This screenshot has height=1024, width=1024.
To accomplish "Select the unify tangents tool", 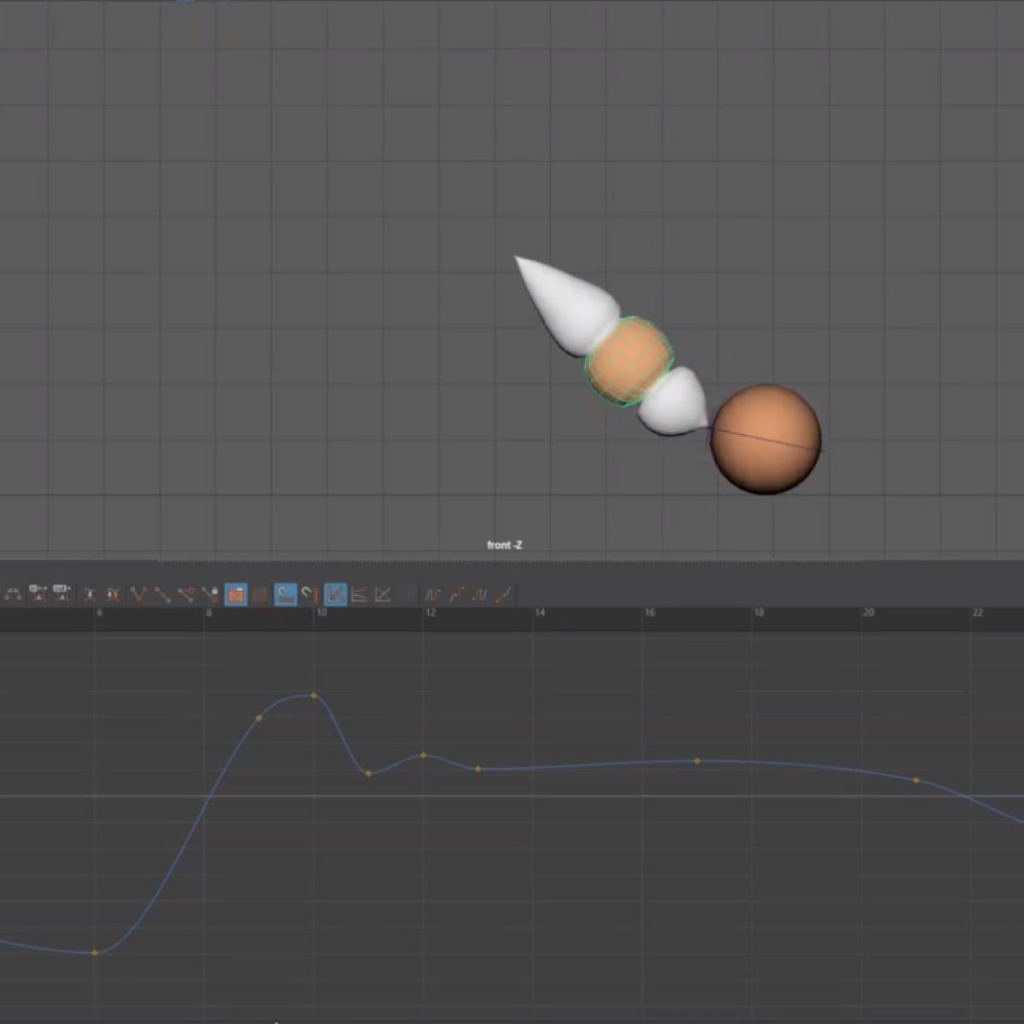I will click(x=162, y=594).
